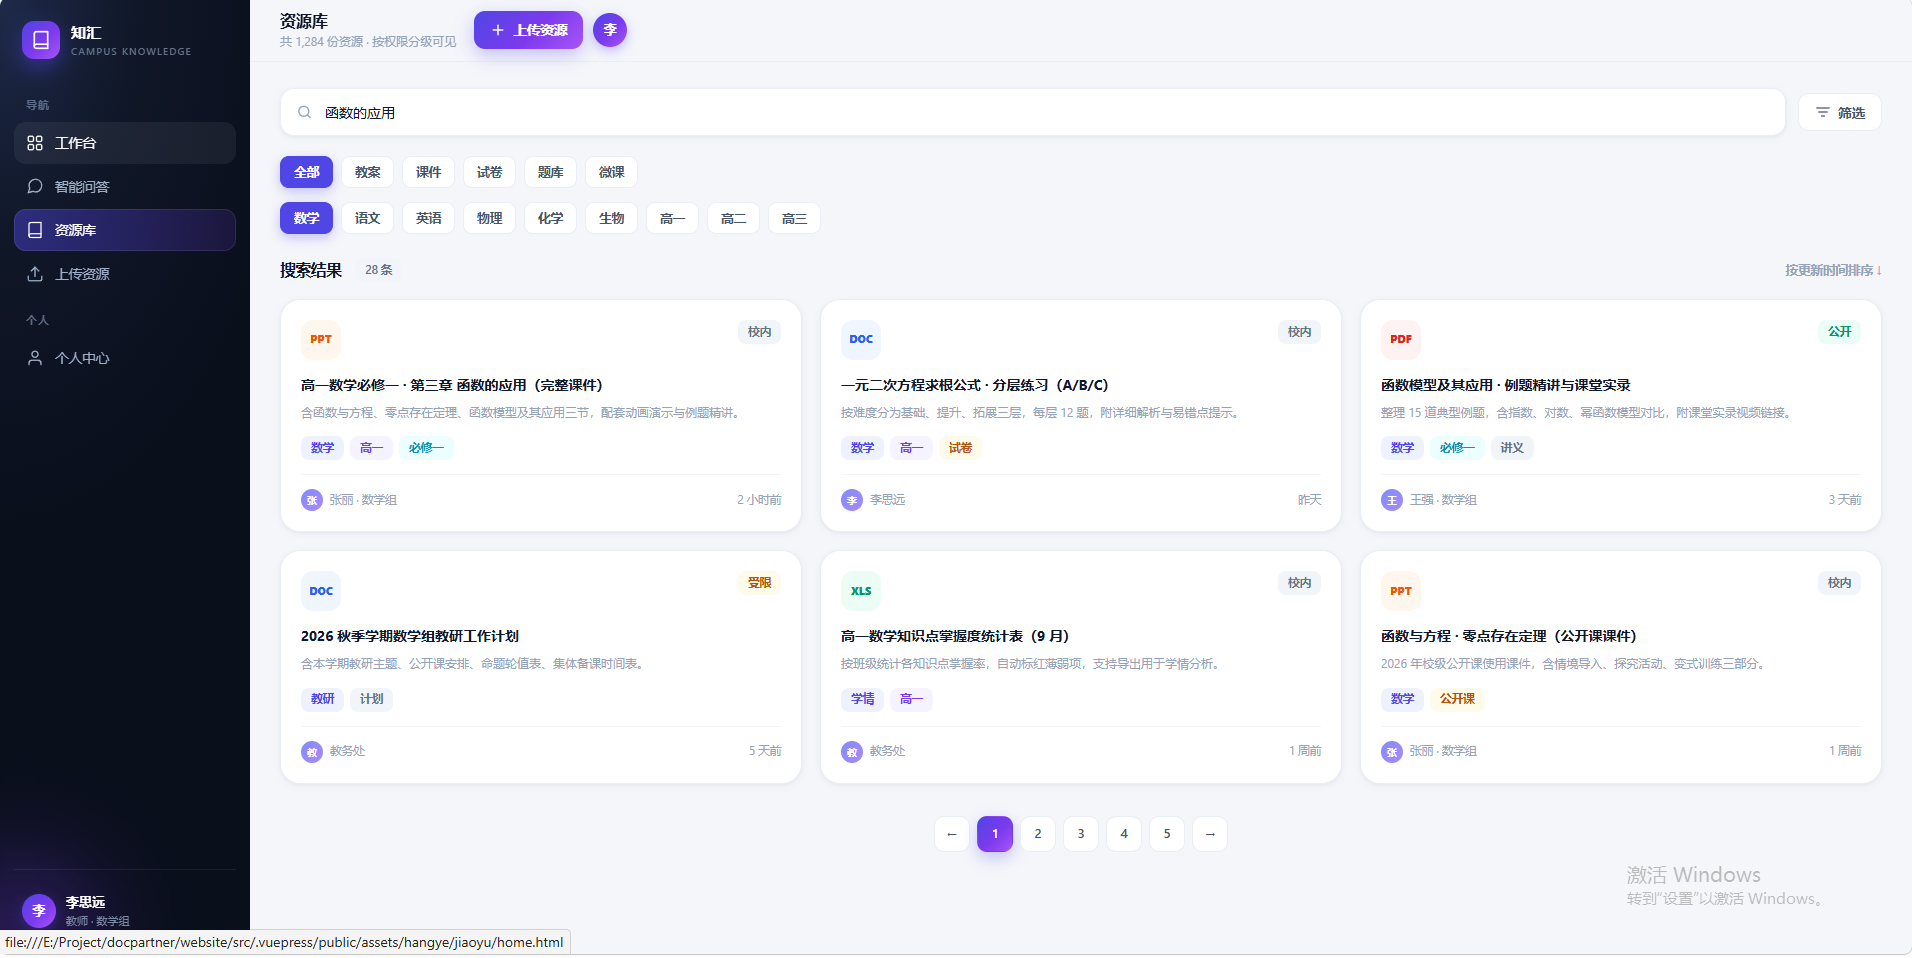Click the 个人中心 person icon
This screenshot has width=1912, height=958.
35,358
